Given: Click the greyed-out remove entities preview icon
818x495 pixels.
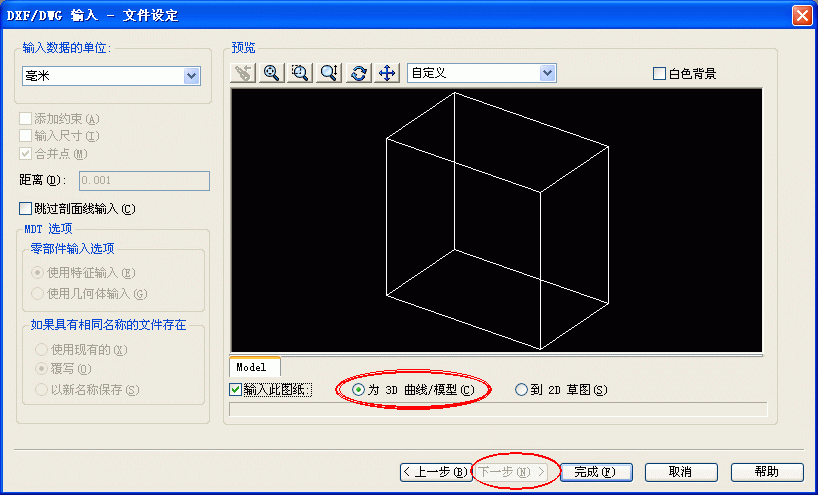Looking at the screenshot, I should (x=243, y=73).
